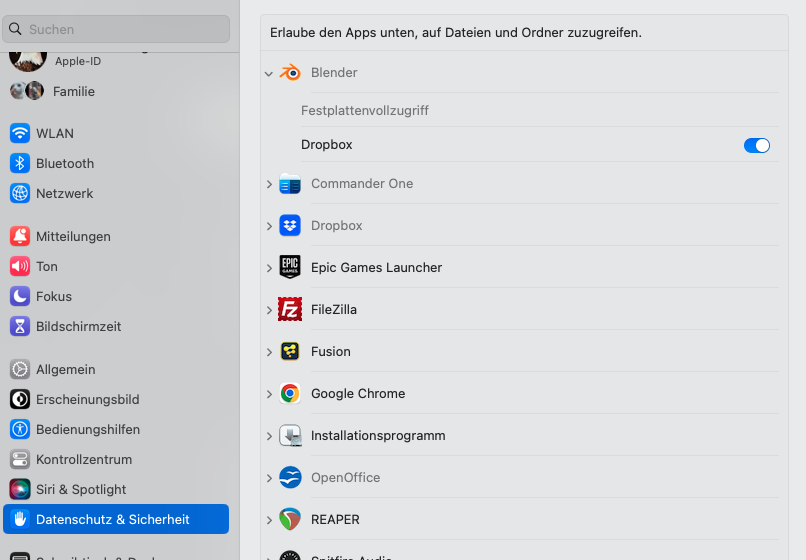Open the Familie section
The height and width of the screenshot is (560, 806).
click(x=73, y=91)
